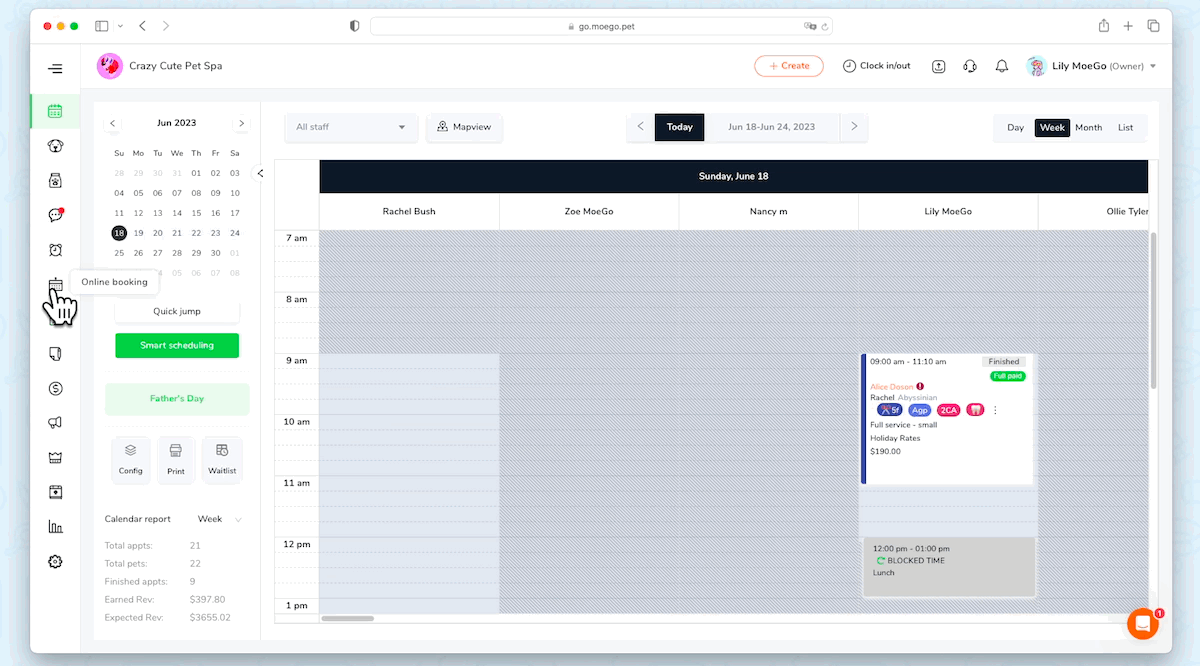Toggle the Safari sidebar button
The height and width of the screenshot is (666, 1200).
(102, 26)
